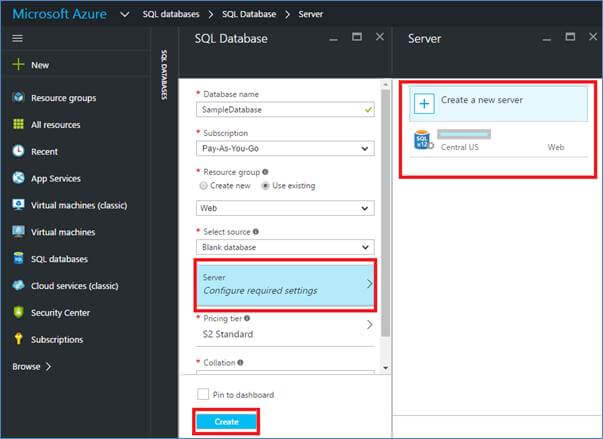Select the Create new radio button
This screenshot has width=603, height=439.
[203, 186]
